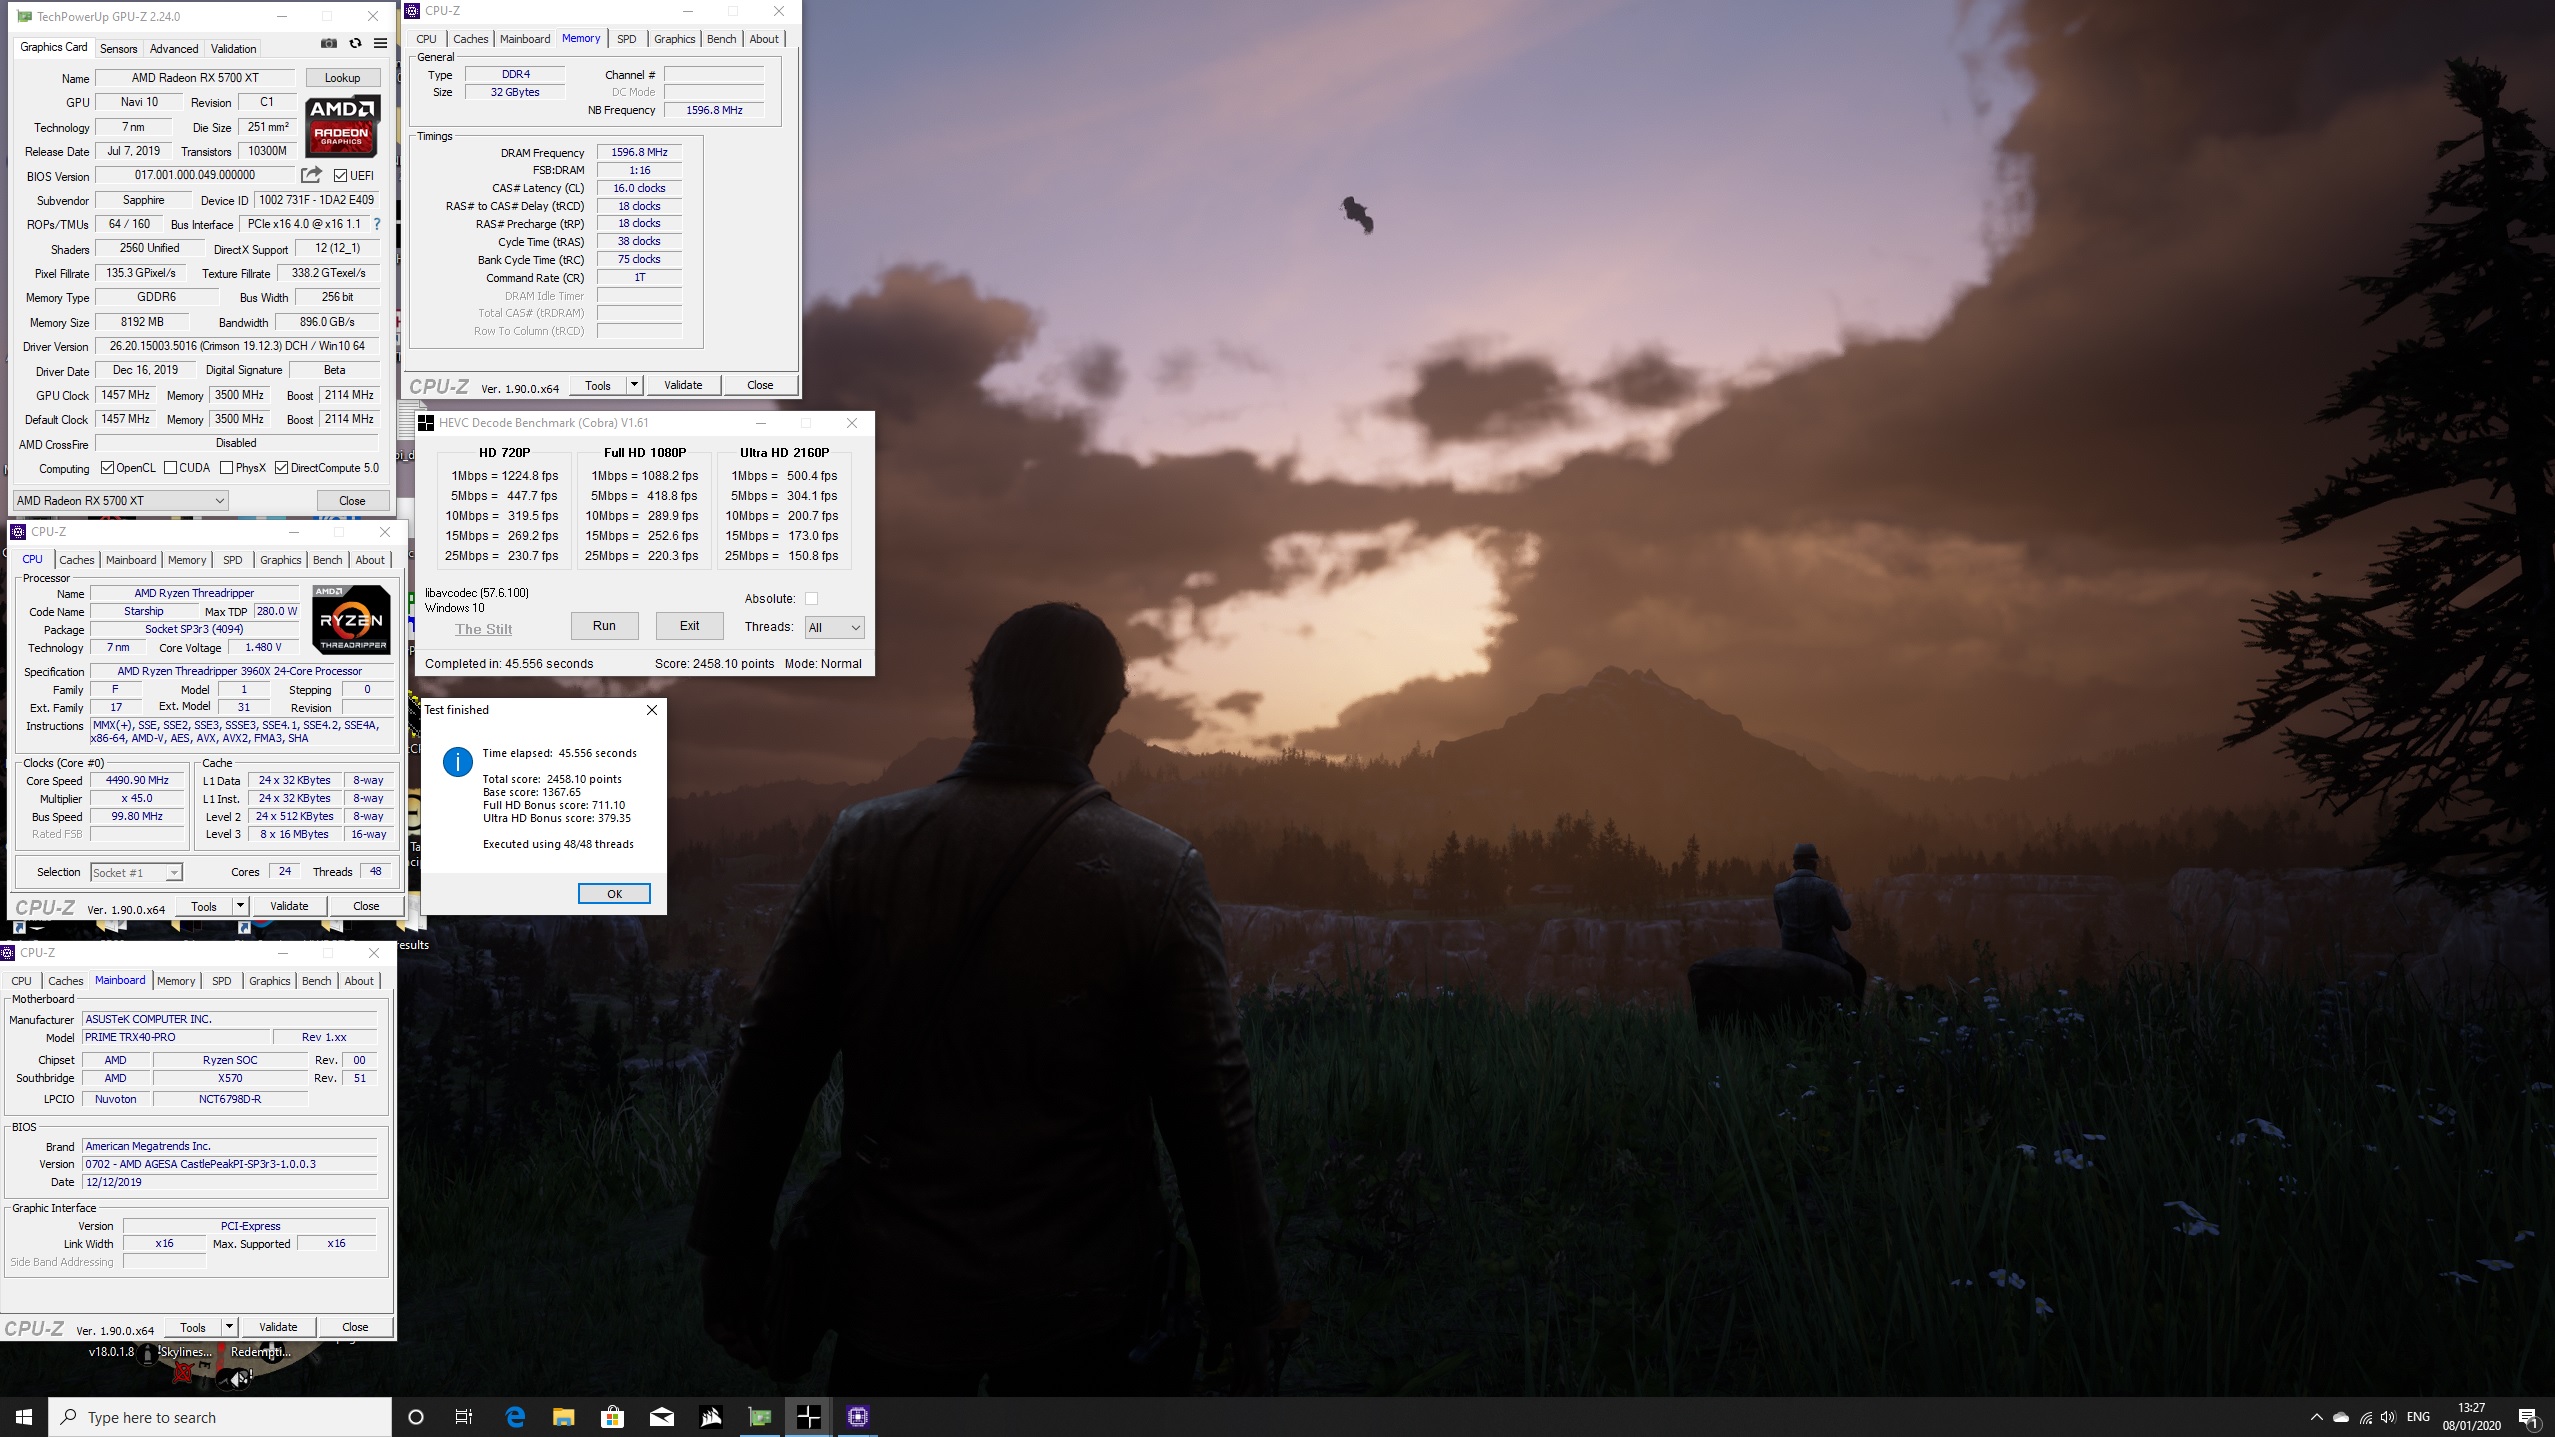
Task: Toggle OpenCL checkbox
Action: 108,467
